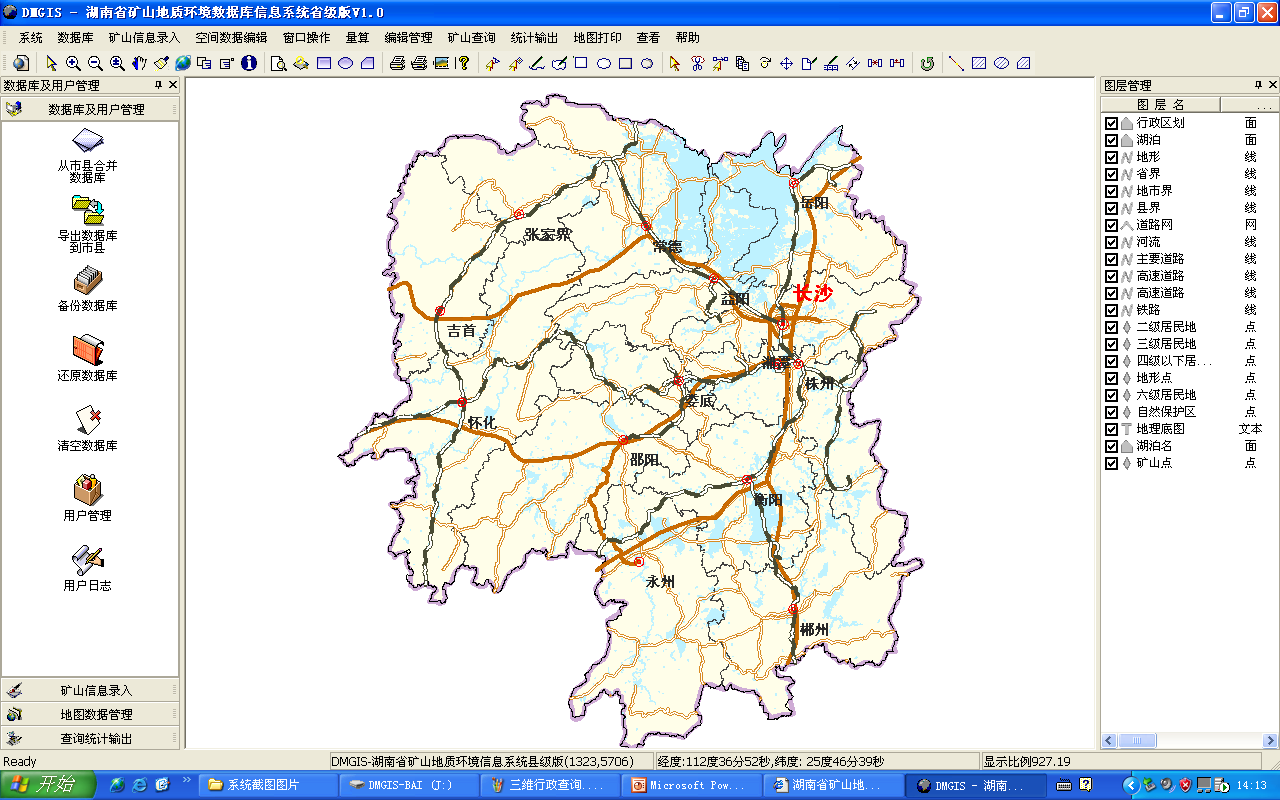Image resolution: width=1280 pixels, height=800 pixels.
Task: Select the zoom out magnifier tool
Action: click(x=95, y=63)
